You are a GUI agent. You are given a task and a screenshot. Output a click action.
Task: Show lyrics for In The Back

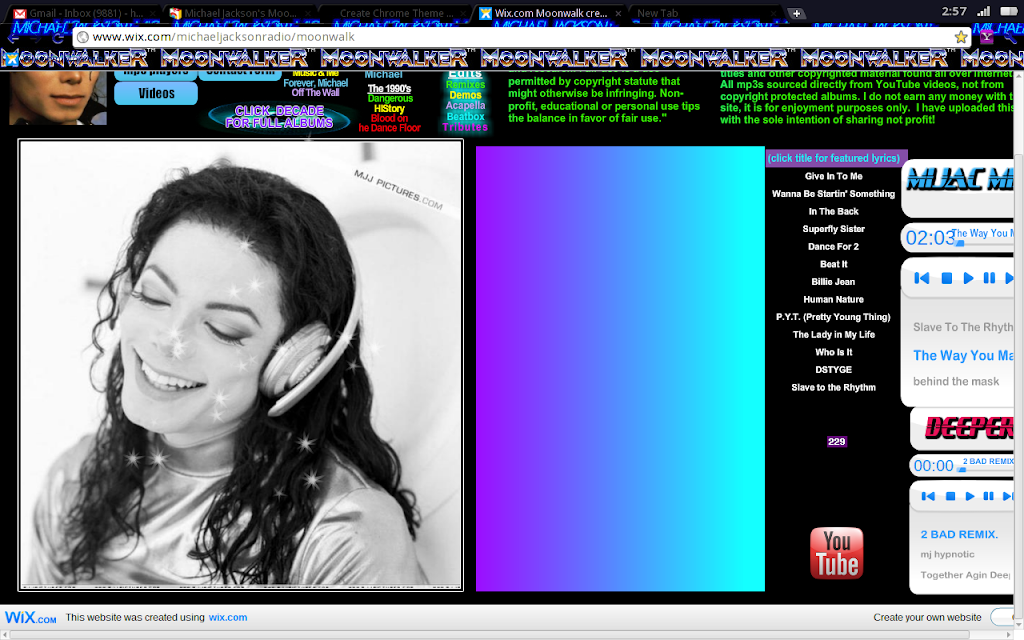point(833,212)
